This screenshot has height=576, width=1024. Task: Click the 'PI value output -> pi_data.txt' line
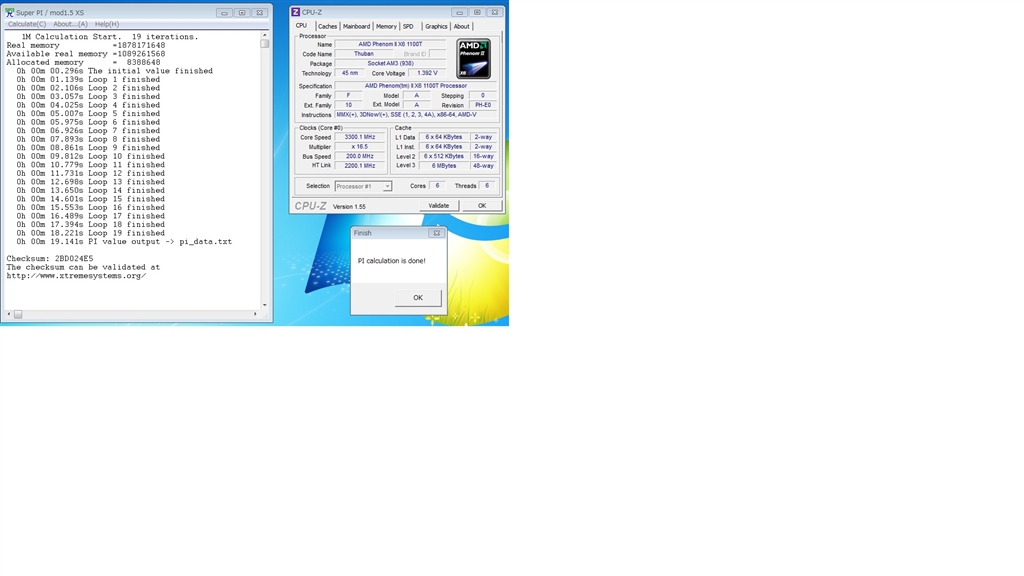tap(124, 242)
